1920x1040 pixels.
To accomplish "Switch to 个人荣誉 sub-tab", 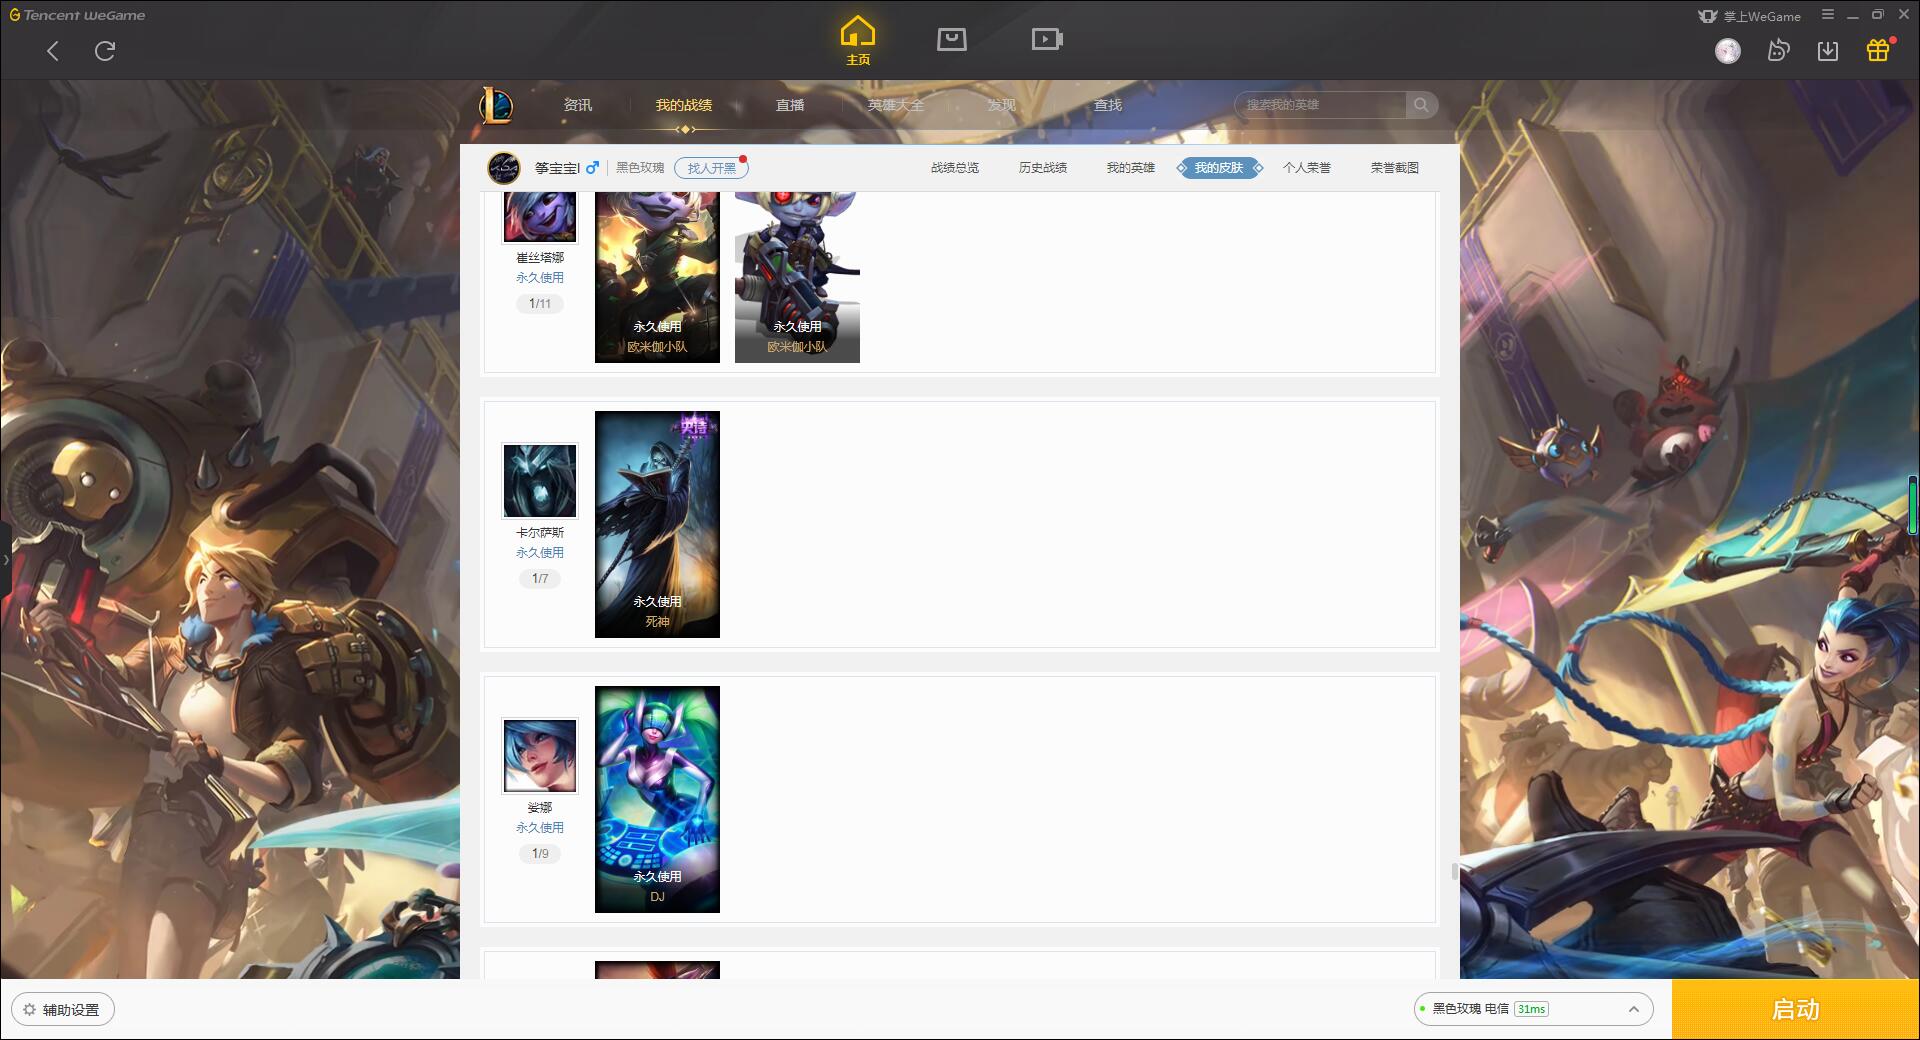I will pyautogui.click(x=1307, y=168).
